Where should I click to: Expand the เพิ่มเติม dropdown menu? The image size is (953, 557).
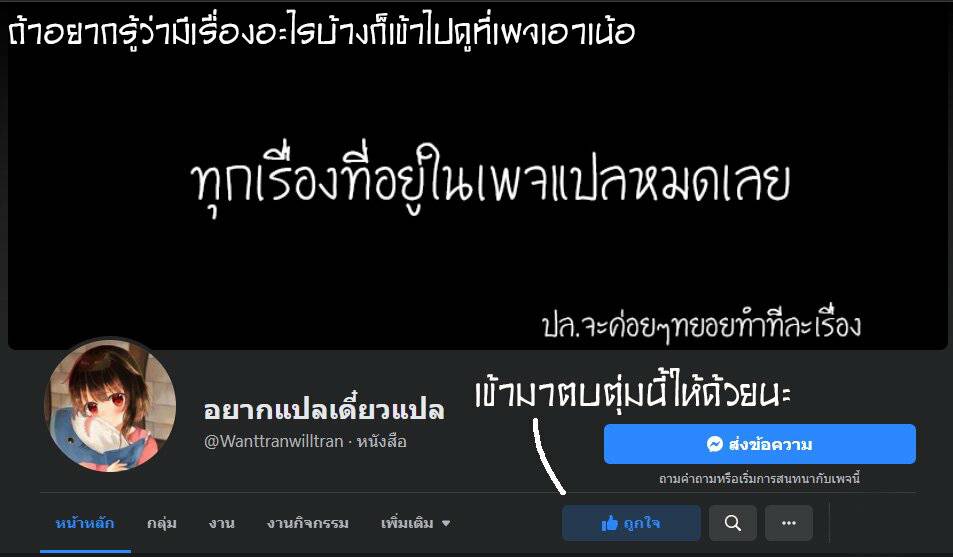(416, 523)
